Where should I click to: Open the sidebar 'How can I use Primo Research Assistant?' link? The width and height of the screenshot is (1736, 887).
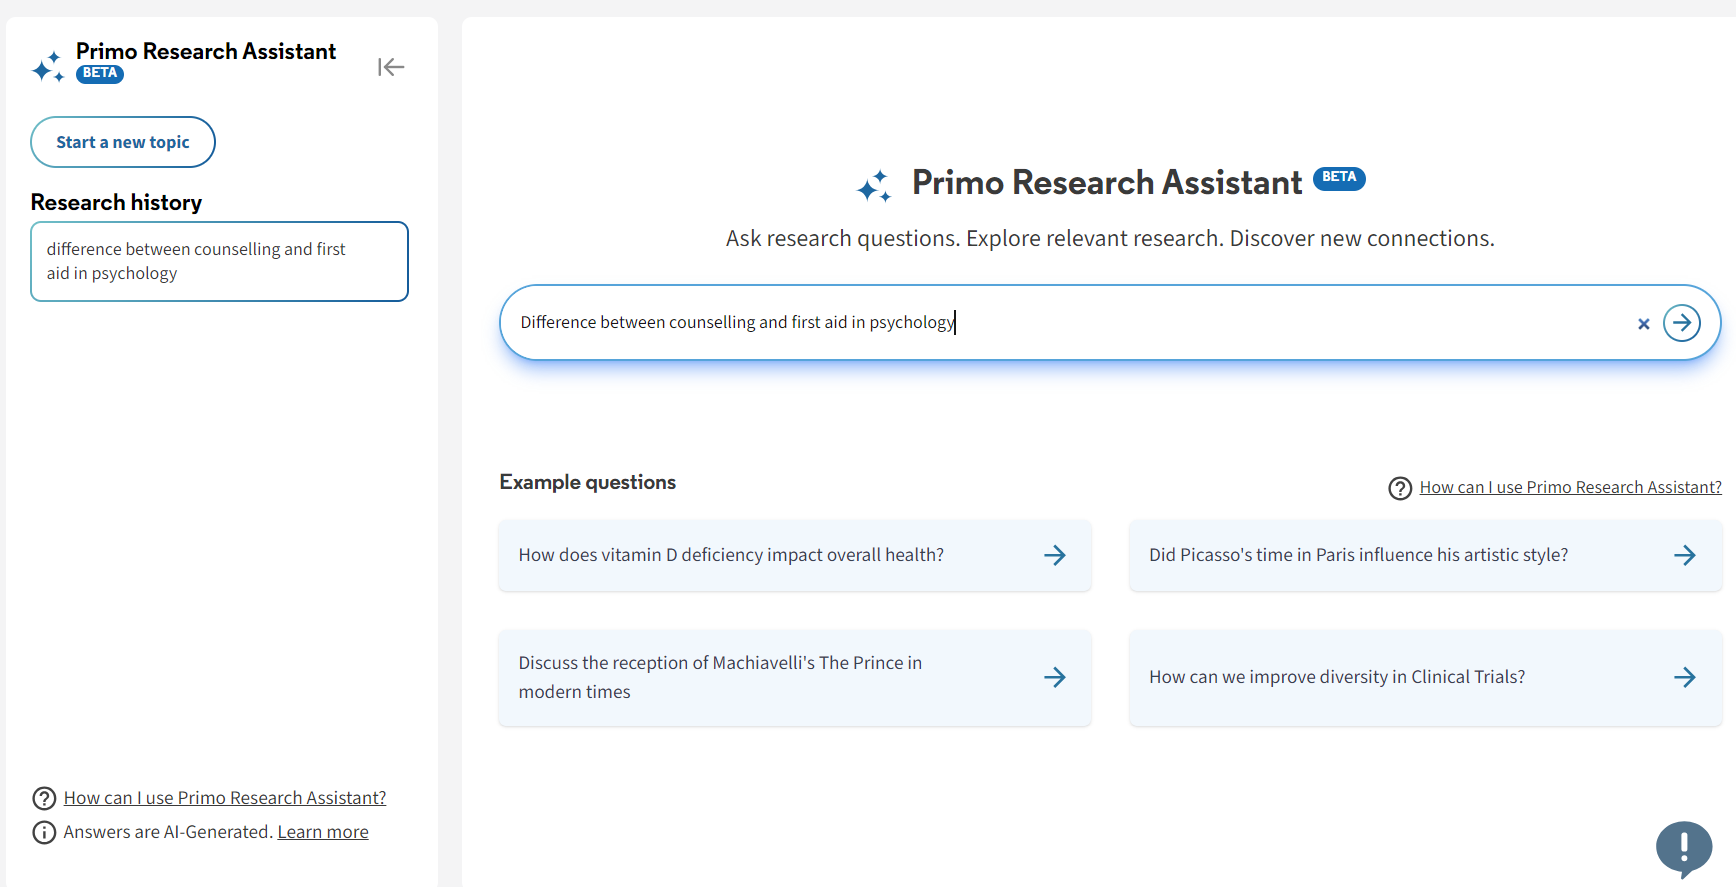(x=225, y=798)
